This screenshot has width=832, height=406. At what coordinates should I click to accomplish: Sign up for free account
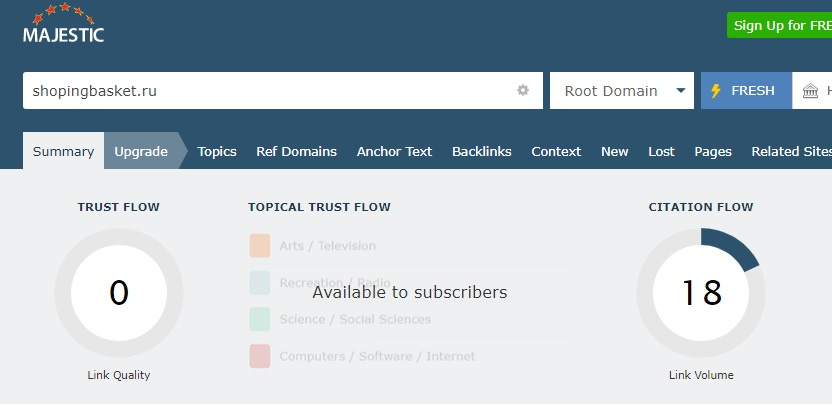[780, 25]
